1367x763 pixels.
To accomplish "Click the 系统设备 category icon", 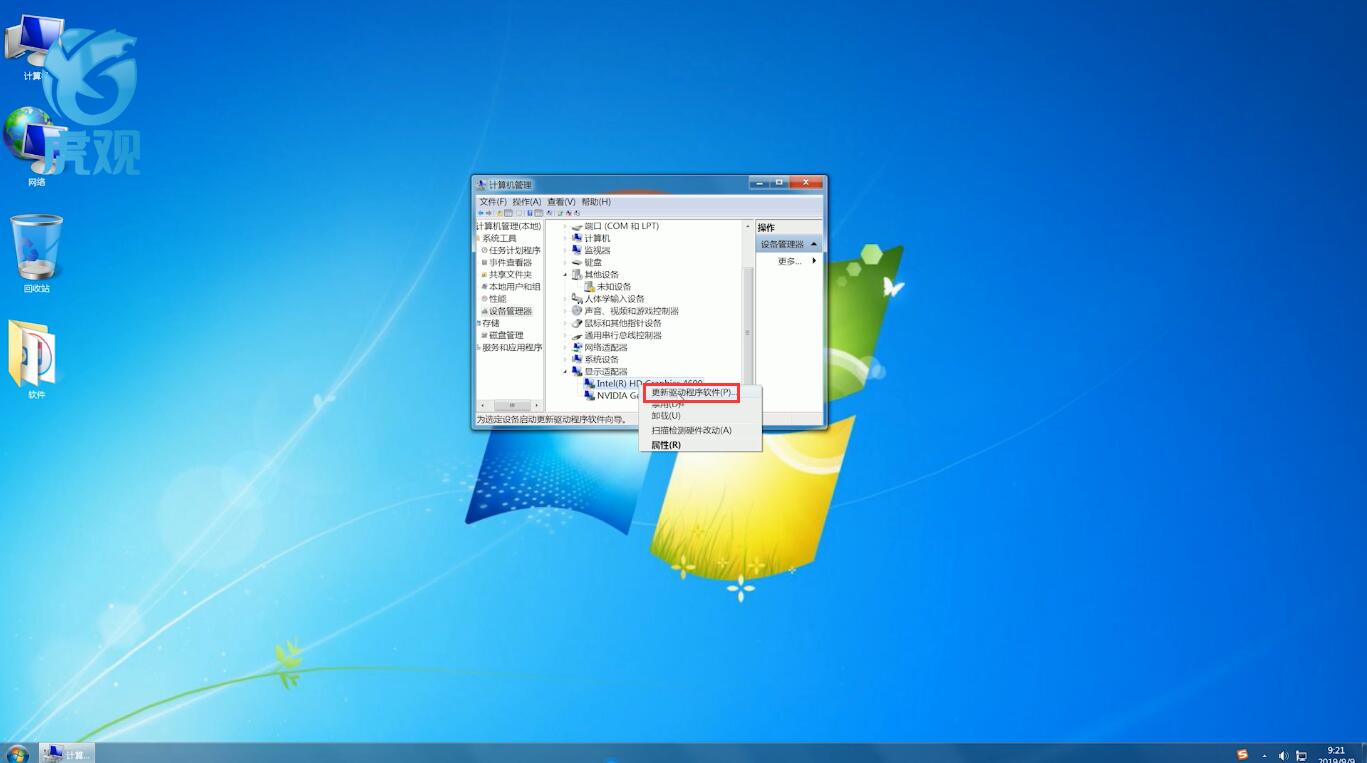I will [x=577, y=359].
